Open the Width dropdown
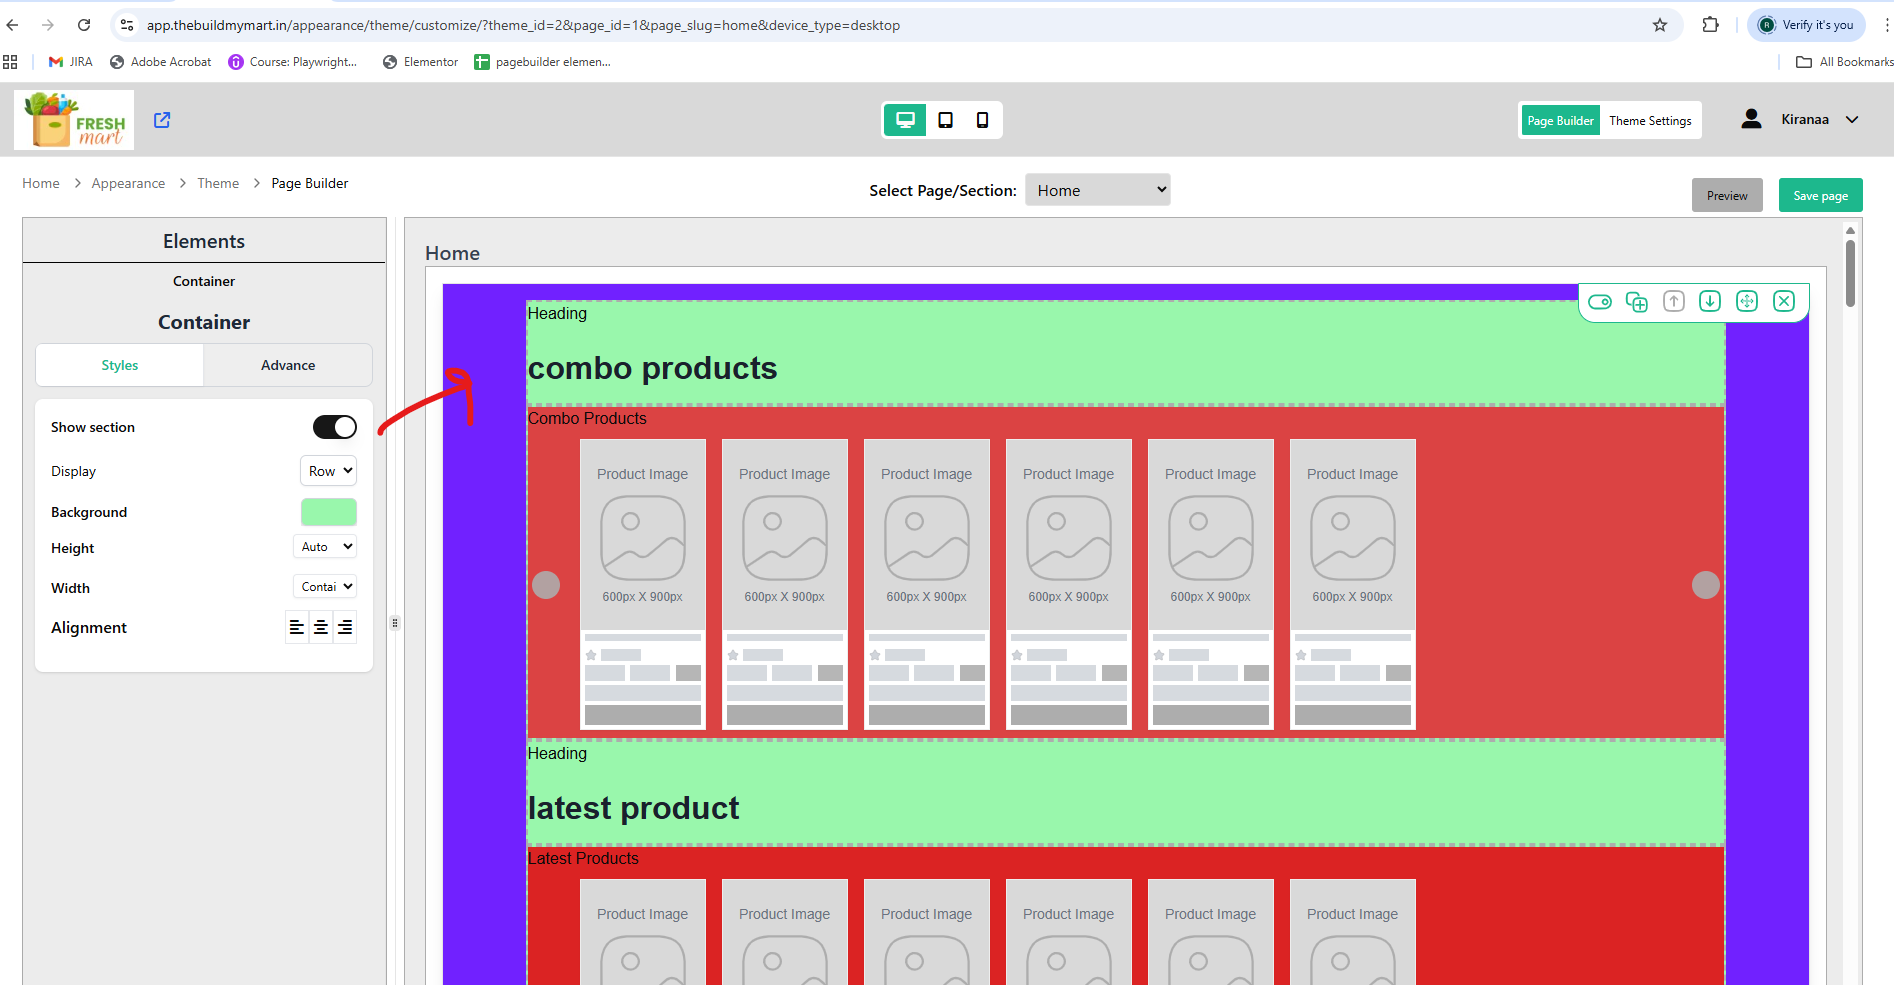This screenshot has width=1894, height=985. (x=325, y=587)
